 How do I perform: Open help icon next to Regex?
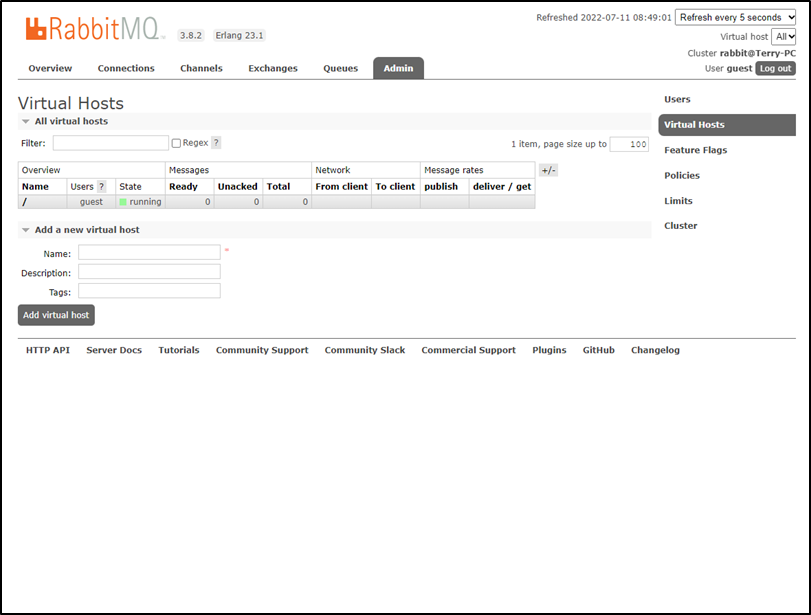(216, 143)
